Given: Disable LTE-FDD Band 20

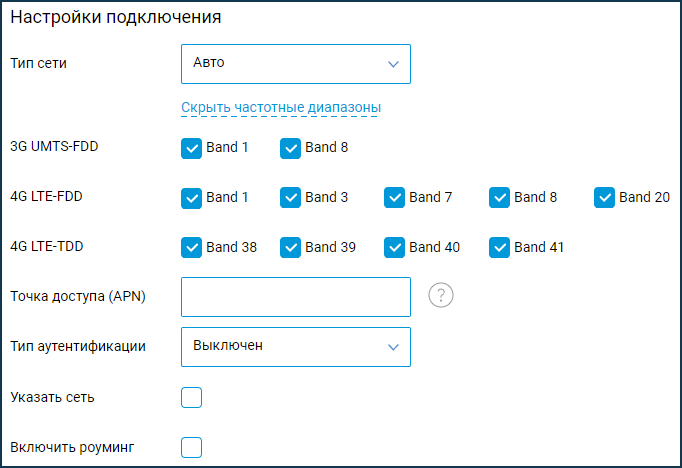Looking at the screenshot, I should 604,197.
